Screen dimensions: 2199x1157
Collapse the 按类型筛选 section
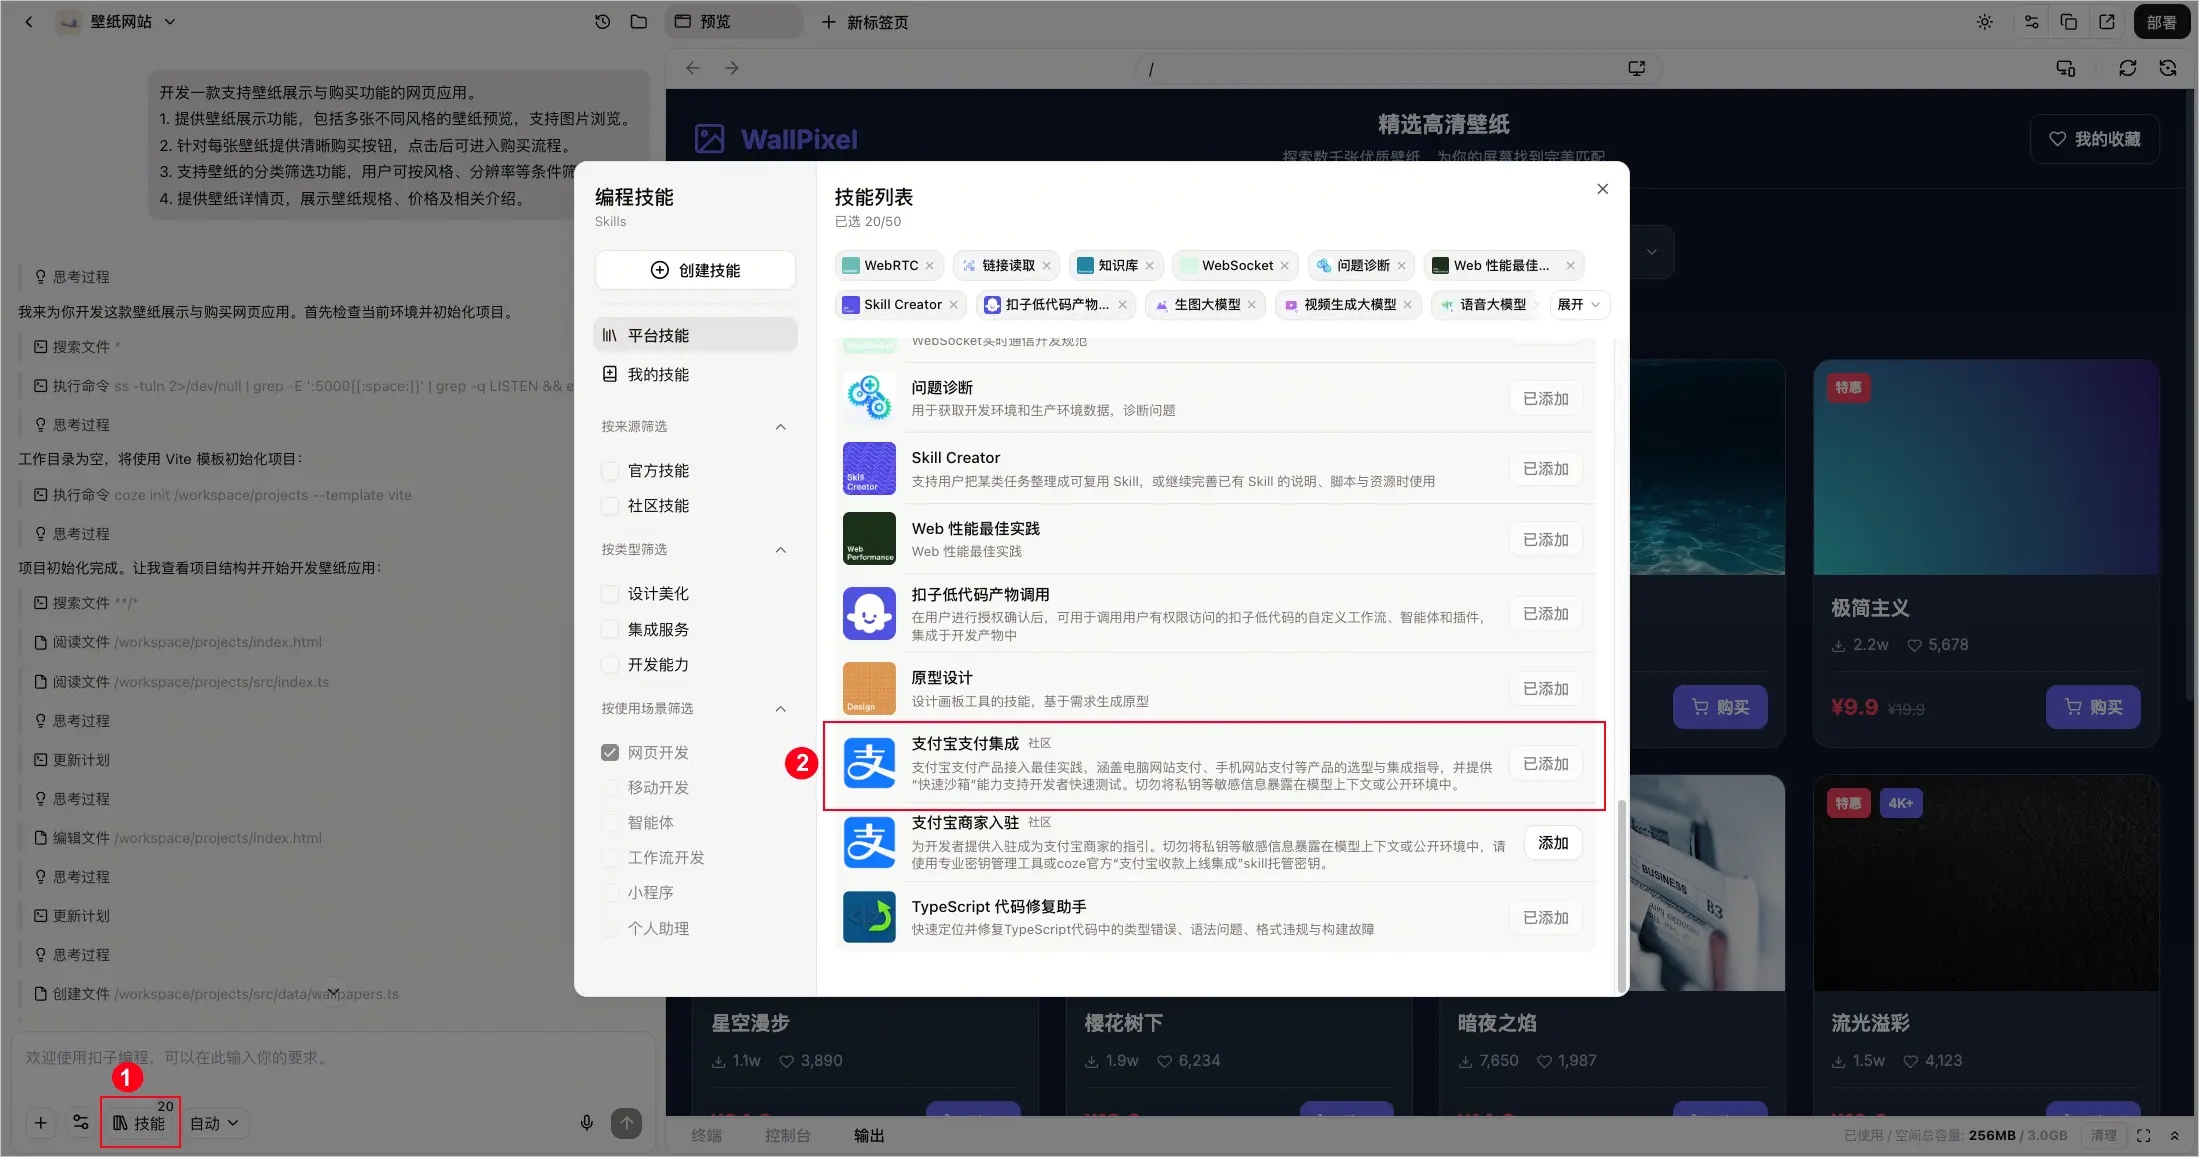781,550
